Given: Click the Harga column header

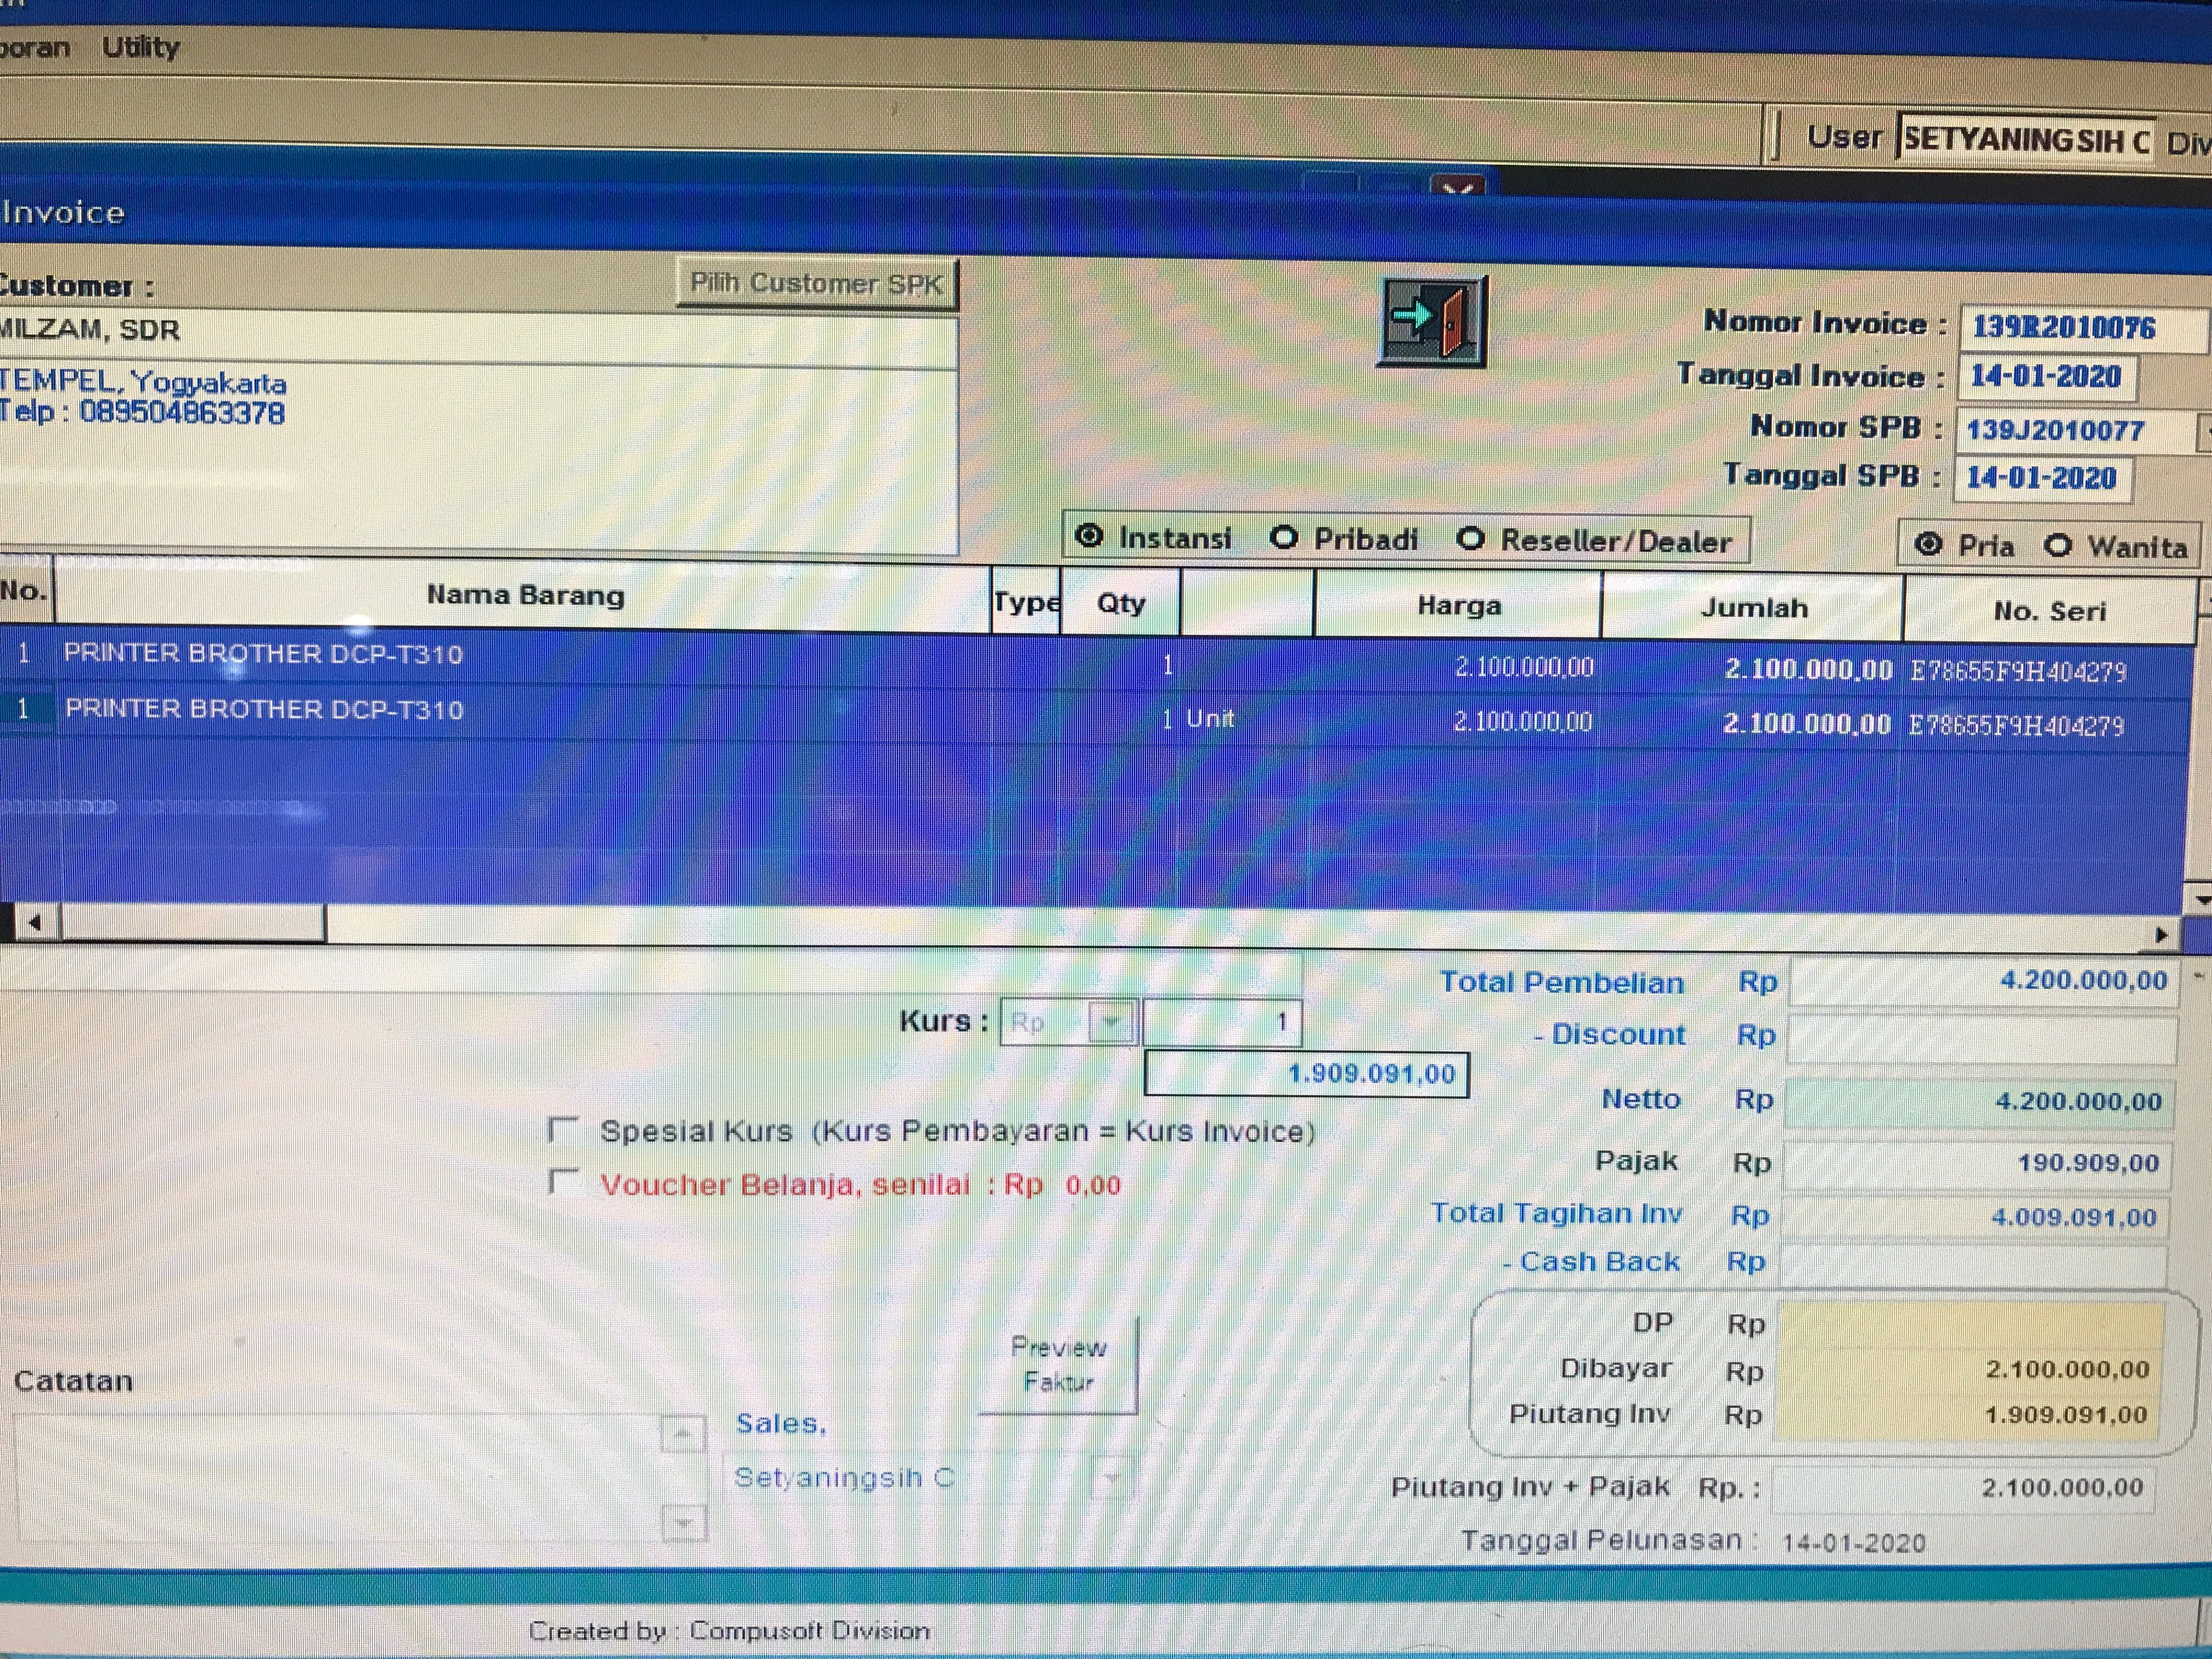Looking at the screenshot, I should [x=1458, y=606].
